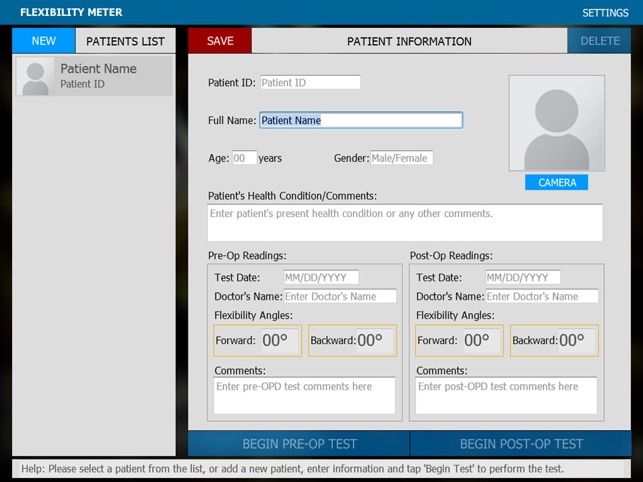
Task: Open the SETTINGS page
Action: (x=605, y=13)
